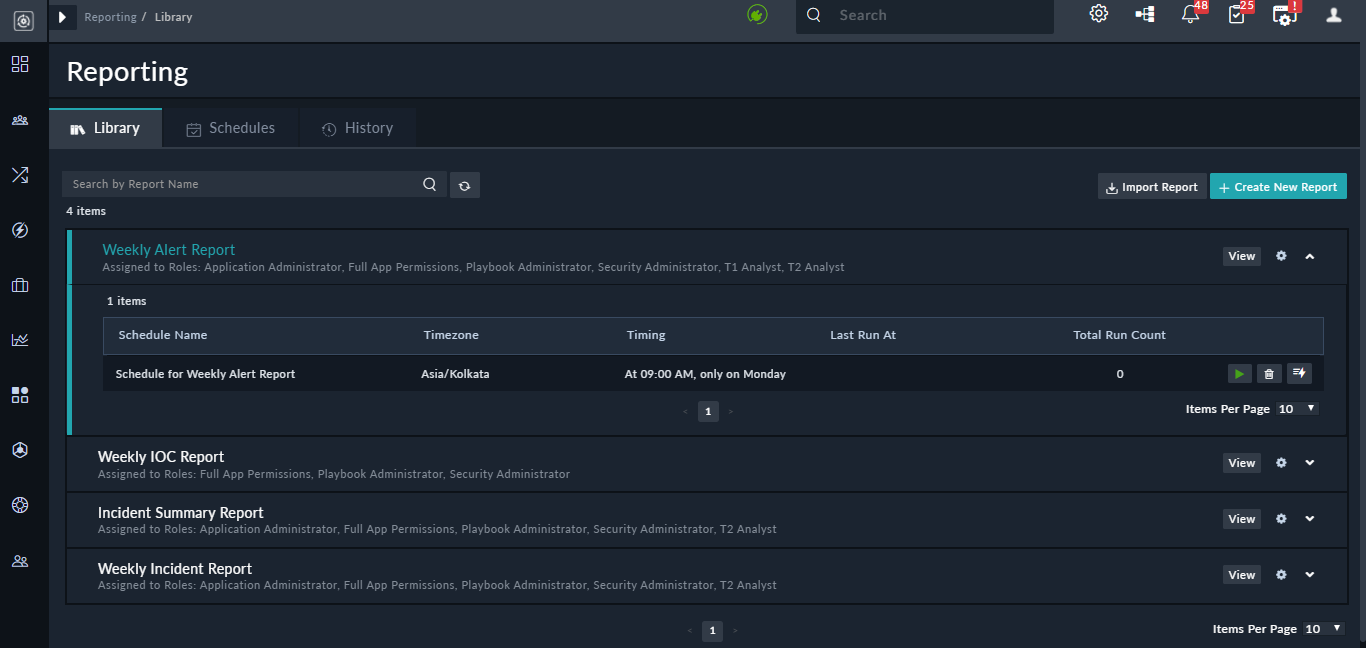View the Weekly Incident Report
The width and height of the screenshot is (1366, 648).
[1242, 575]
